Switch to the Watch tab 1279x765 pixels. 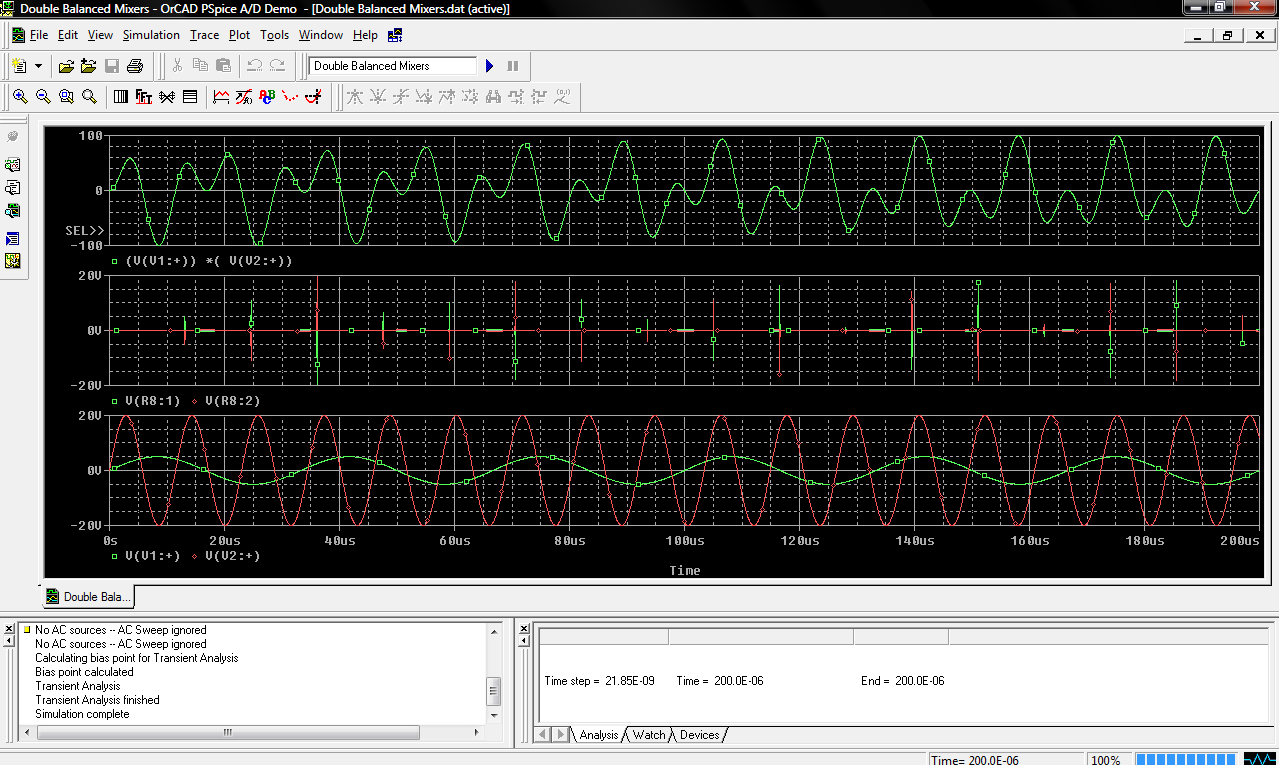tap(648, 735)
